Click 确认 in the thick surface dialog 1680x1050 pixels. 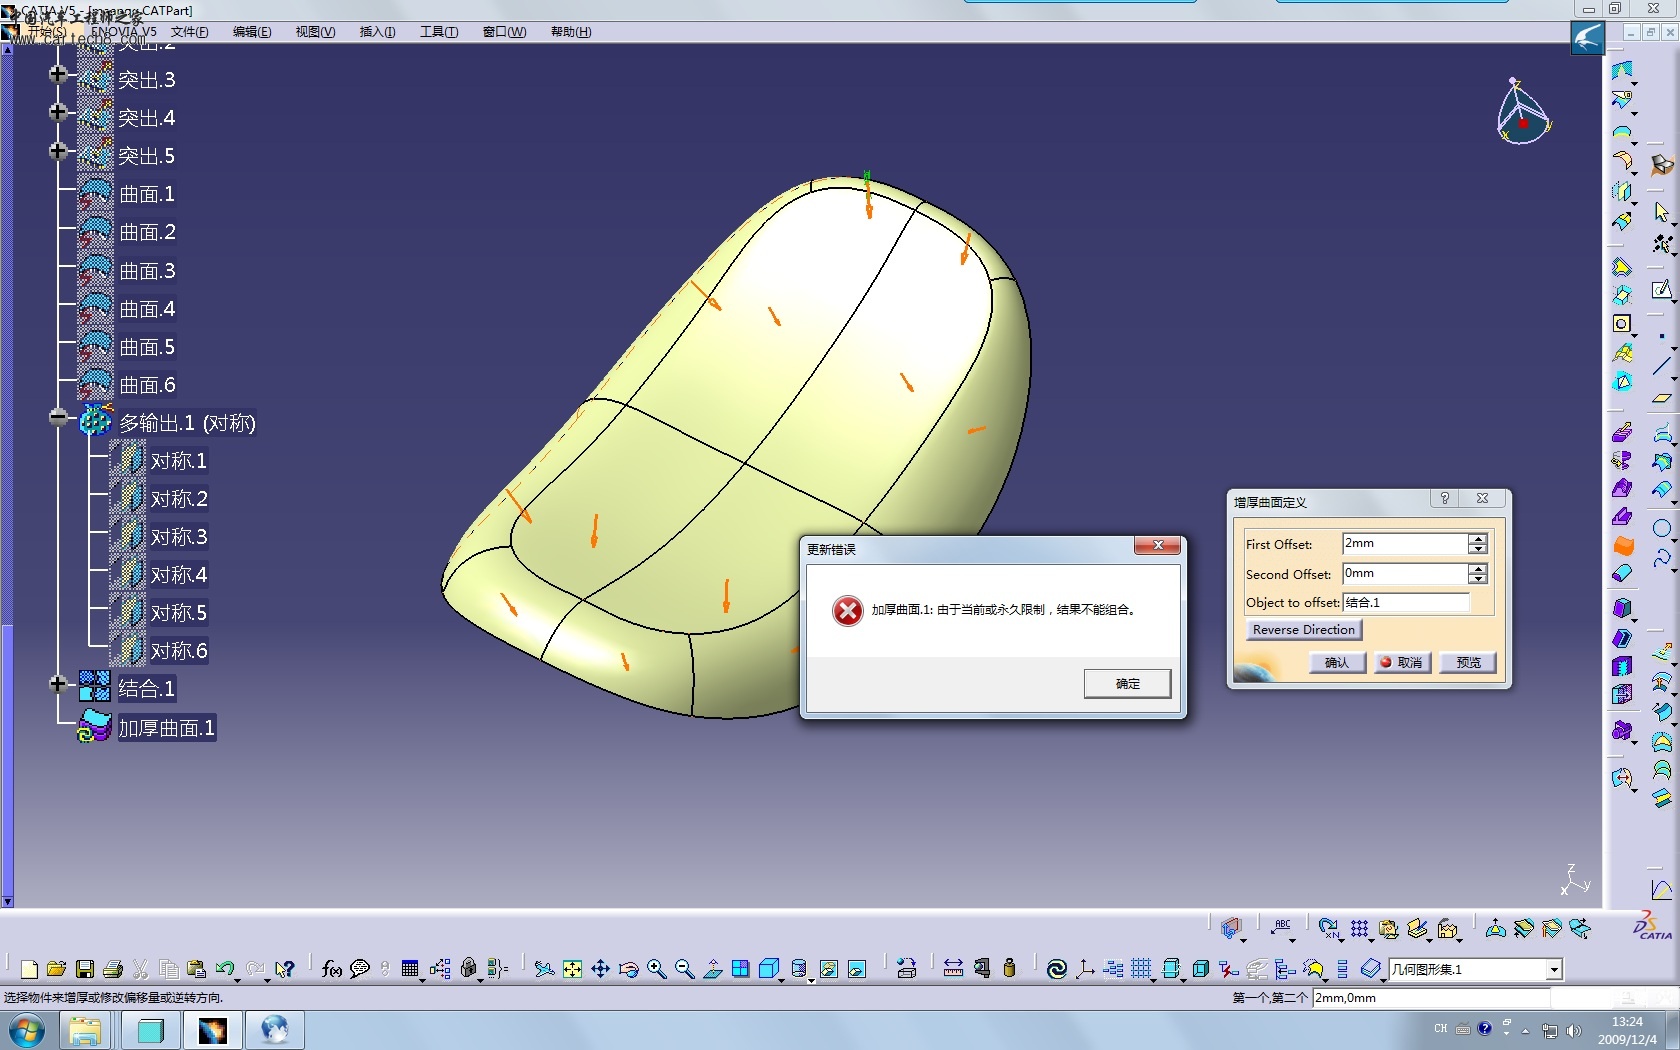point(1337,662)
